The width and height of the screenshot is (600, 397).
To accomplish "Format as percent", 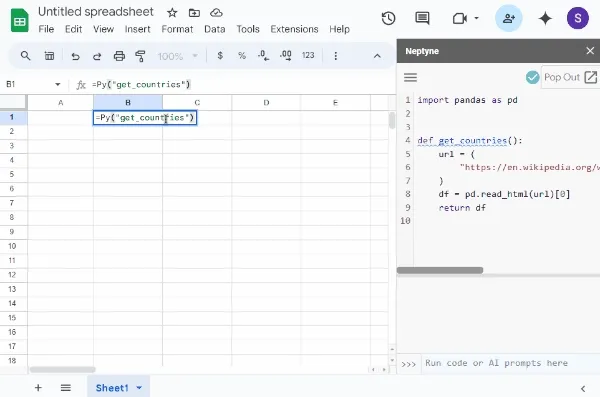I will [242, 56].
